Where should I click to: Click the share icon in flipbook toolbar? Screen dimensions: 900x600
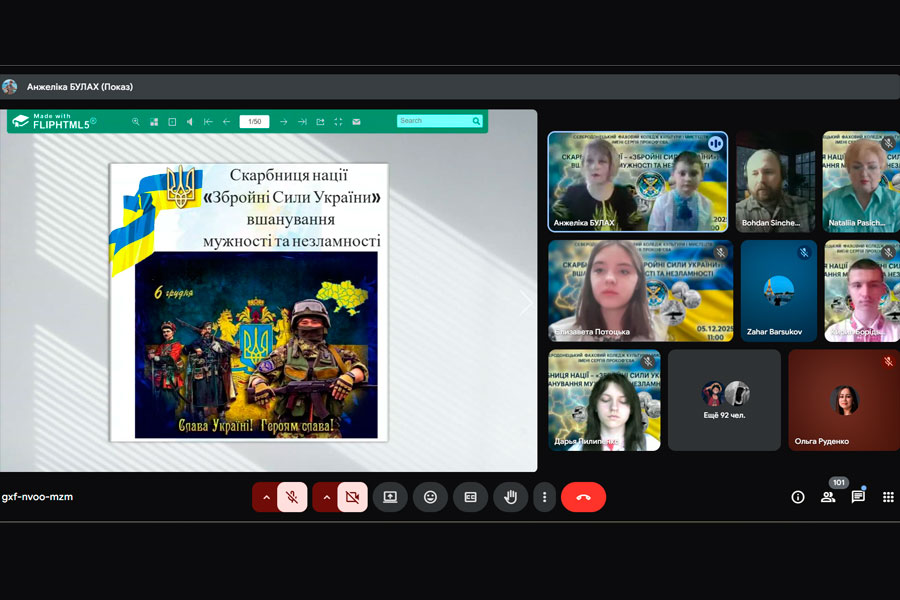pyautogui.click(x=320, y=122)
